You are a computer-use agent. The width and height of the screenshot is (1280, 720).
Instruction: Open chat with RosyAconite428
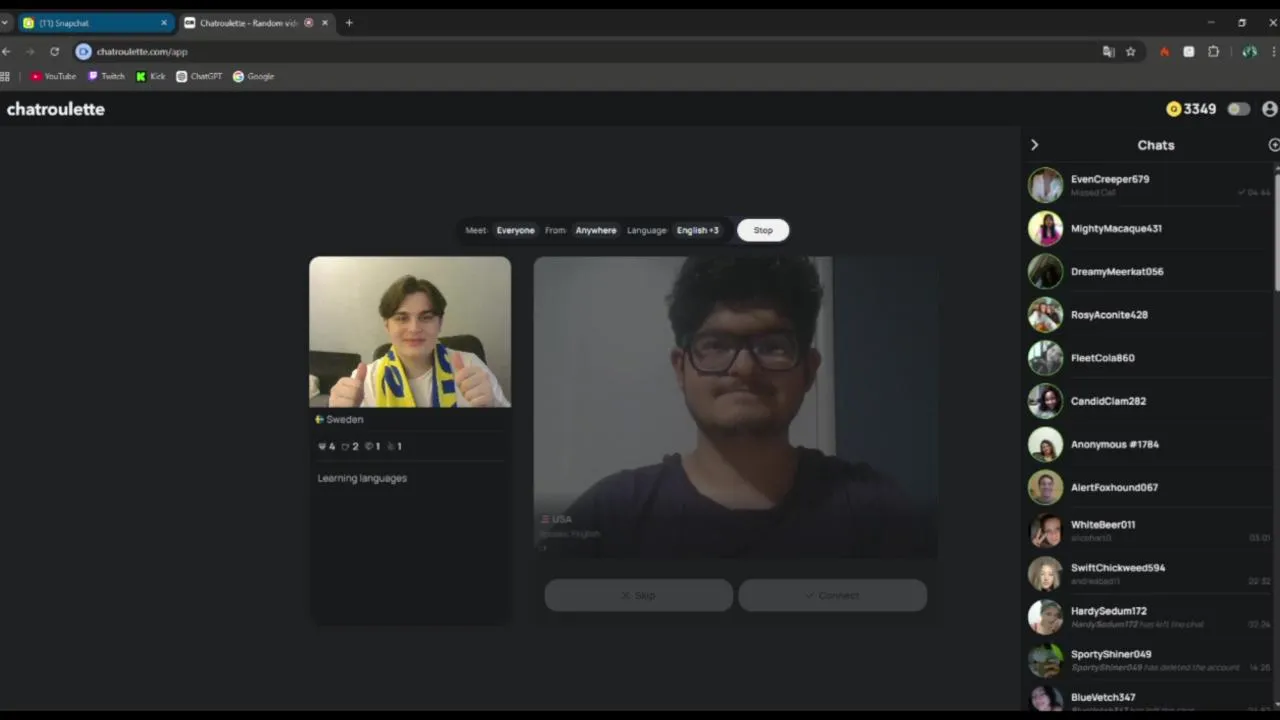point(1150,314)
